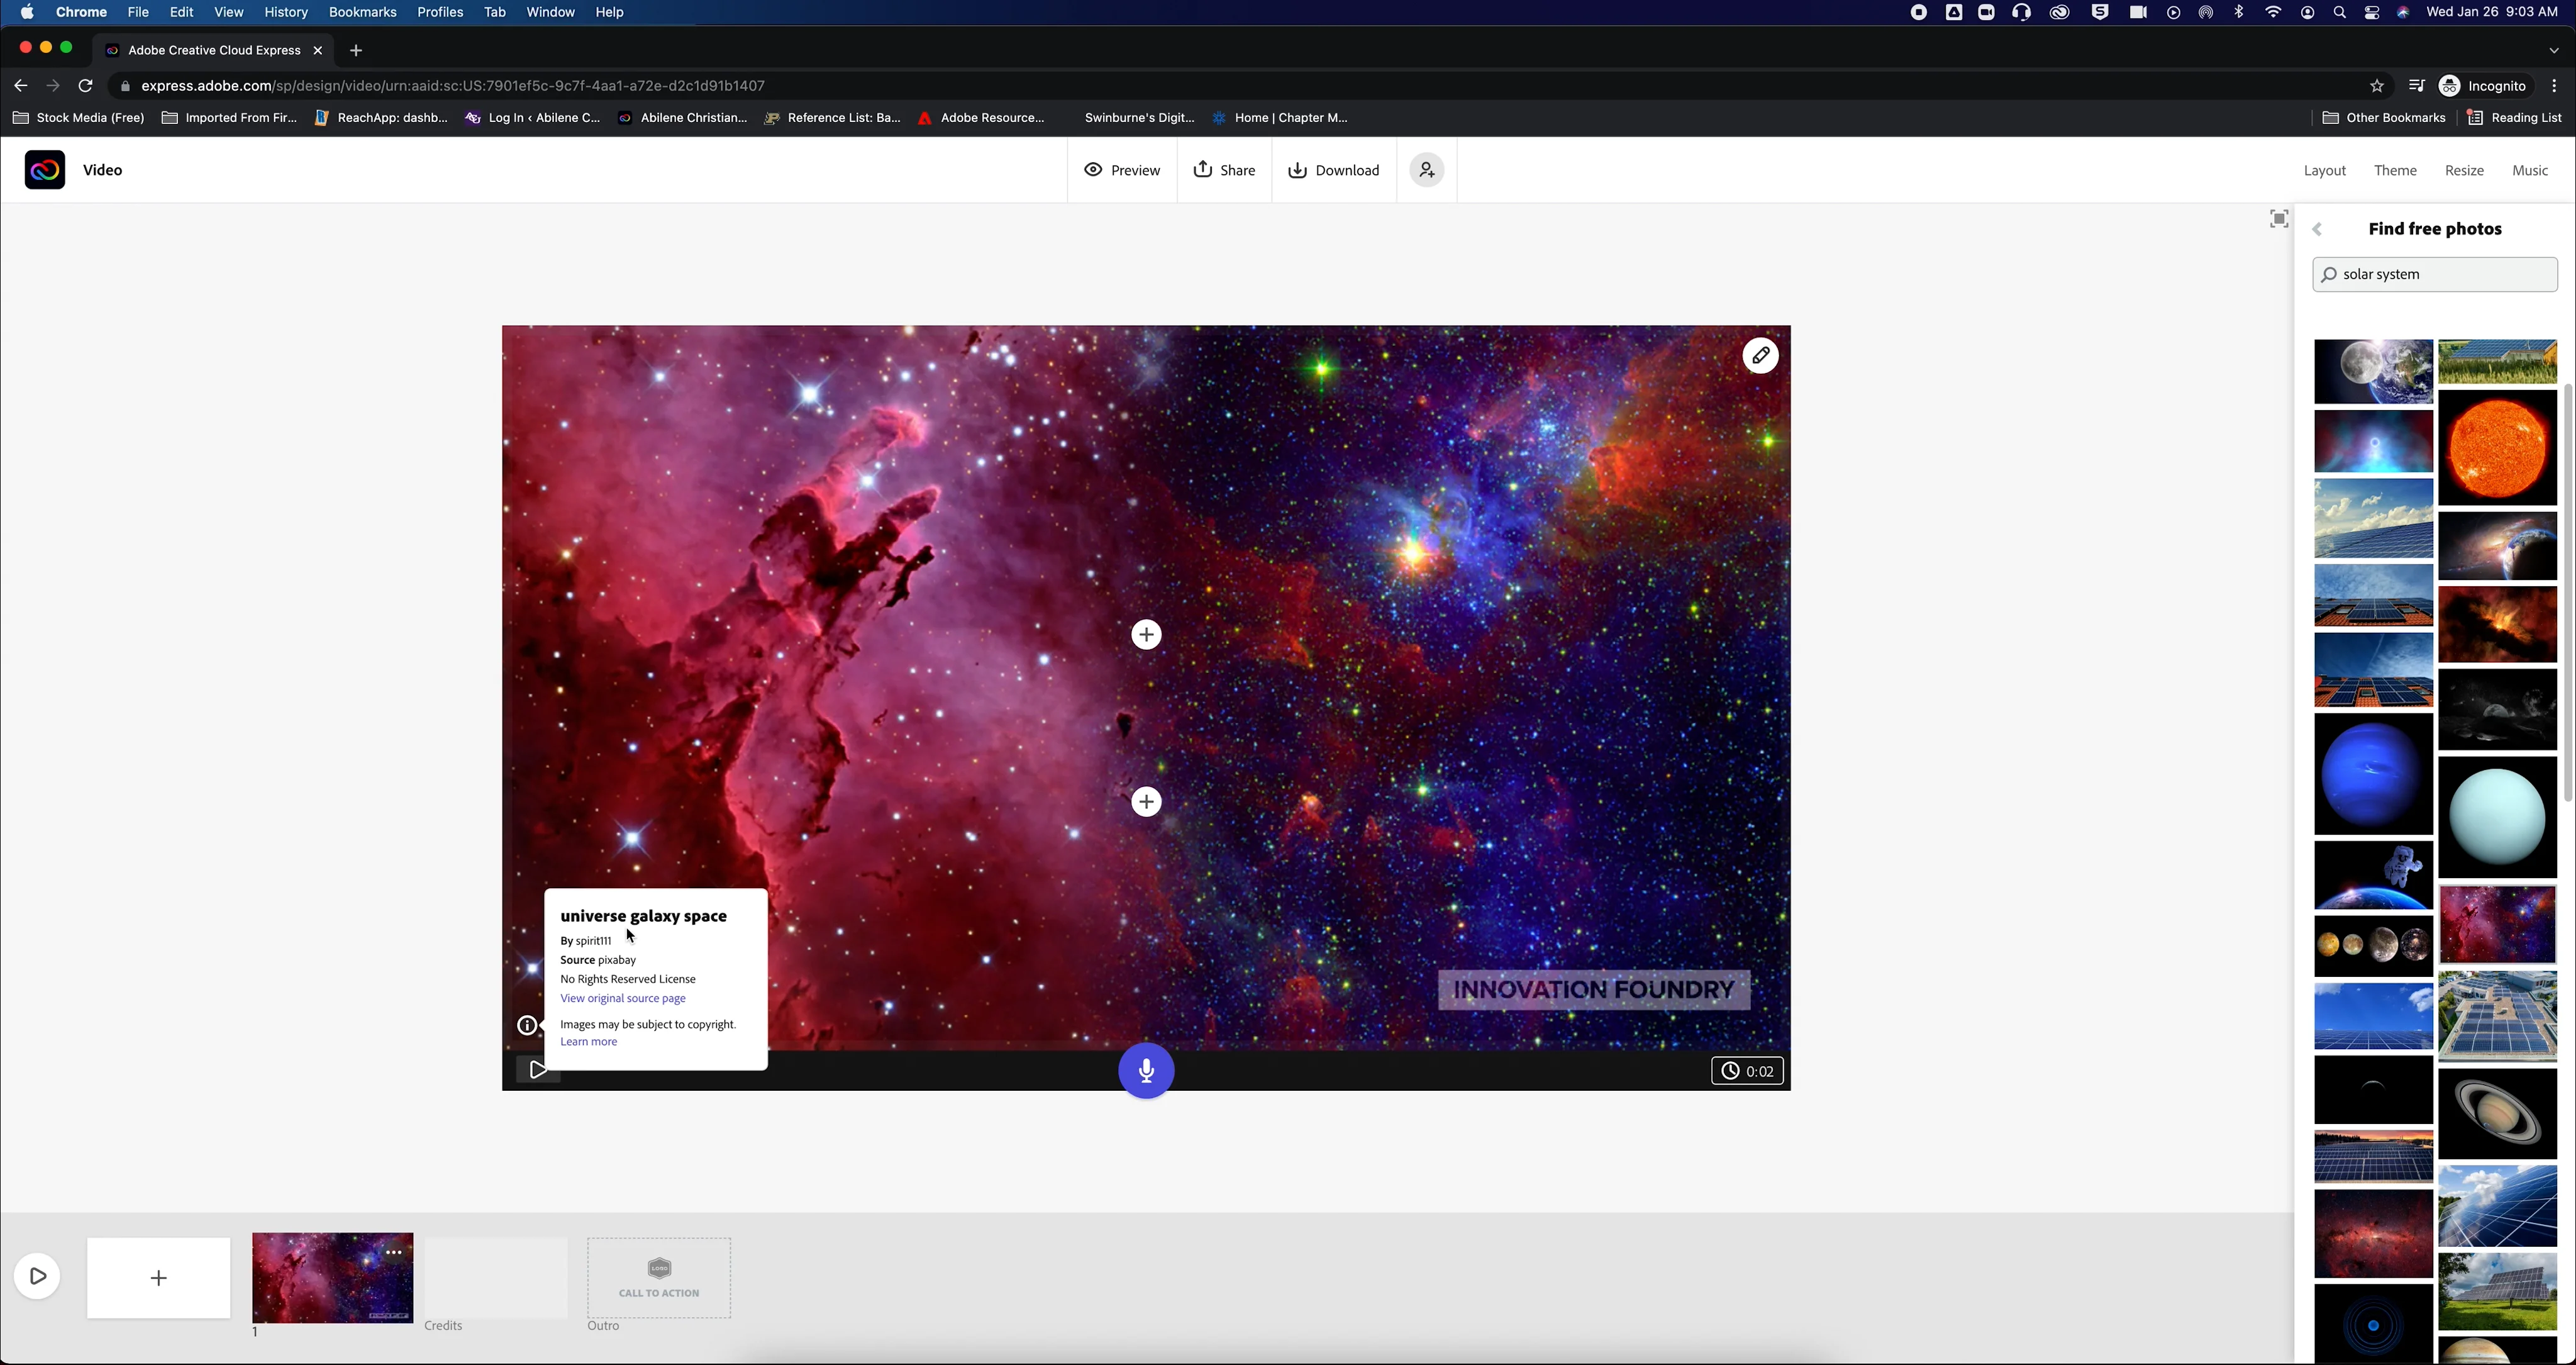
Task: Open the Chrome three-dot menu
Action: tap(2554, 86)
